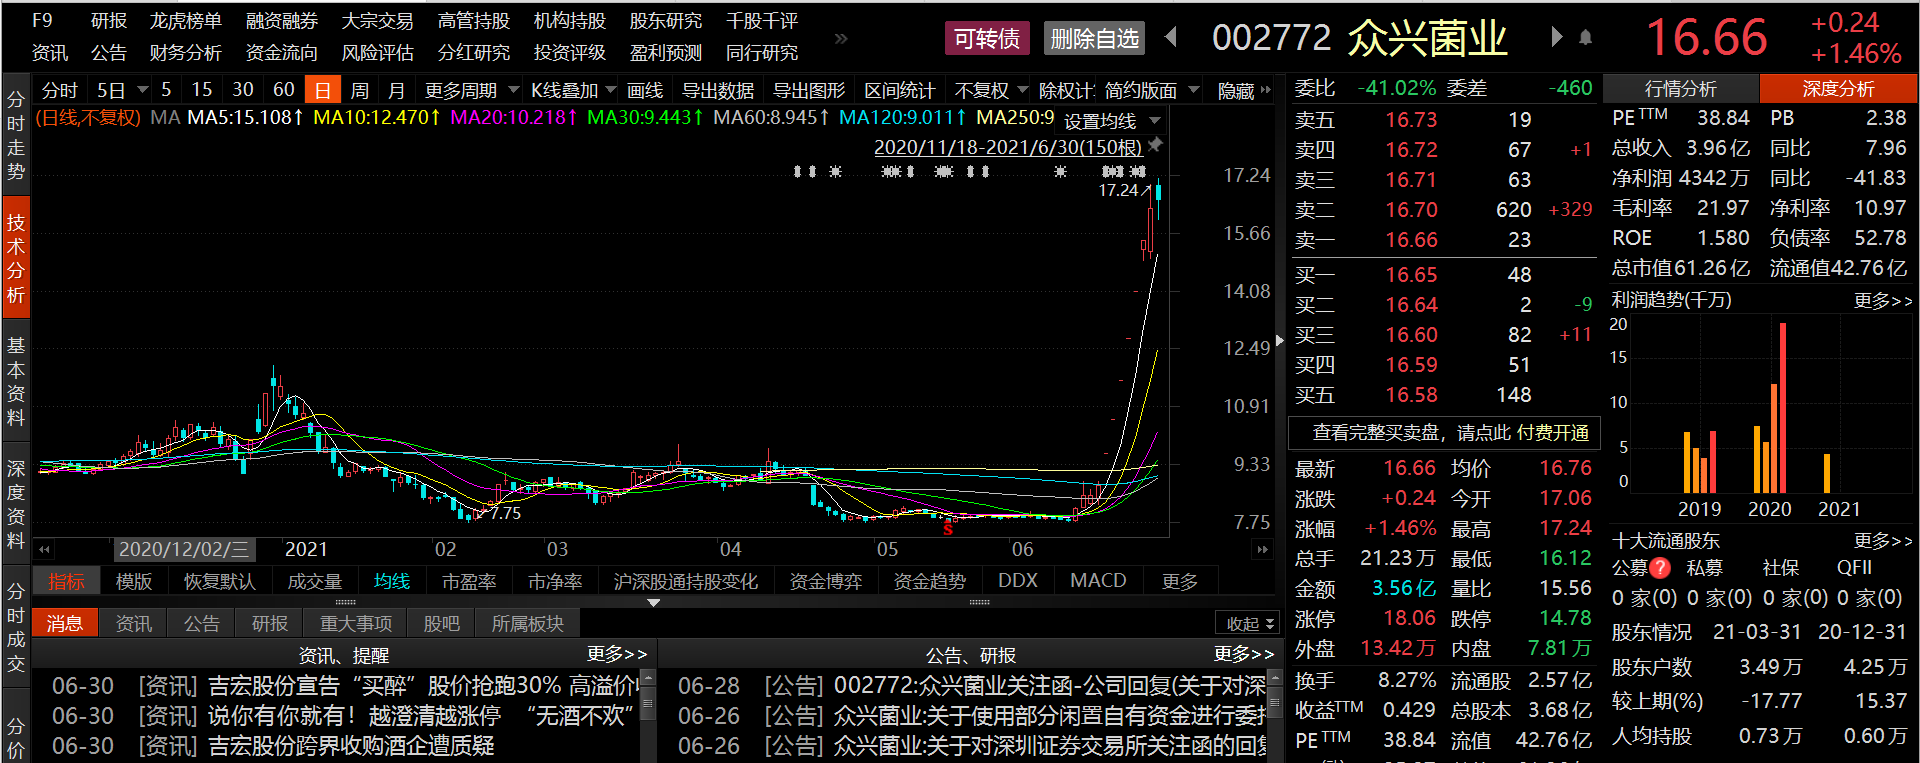Open 更多>> next to 十大流通股东
1920x763 pixels.
click(1882, 541)
